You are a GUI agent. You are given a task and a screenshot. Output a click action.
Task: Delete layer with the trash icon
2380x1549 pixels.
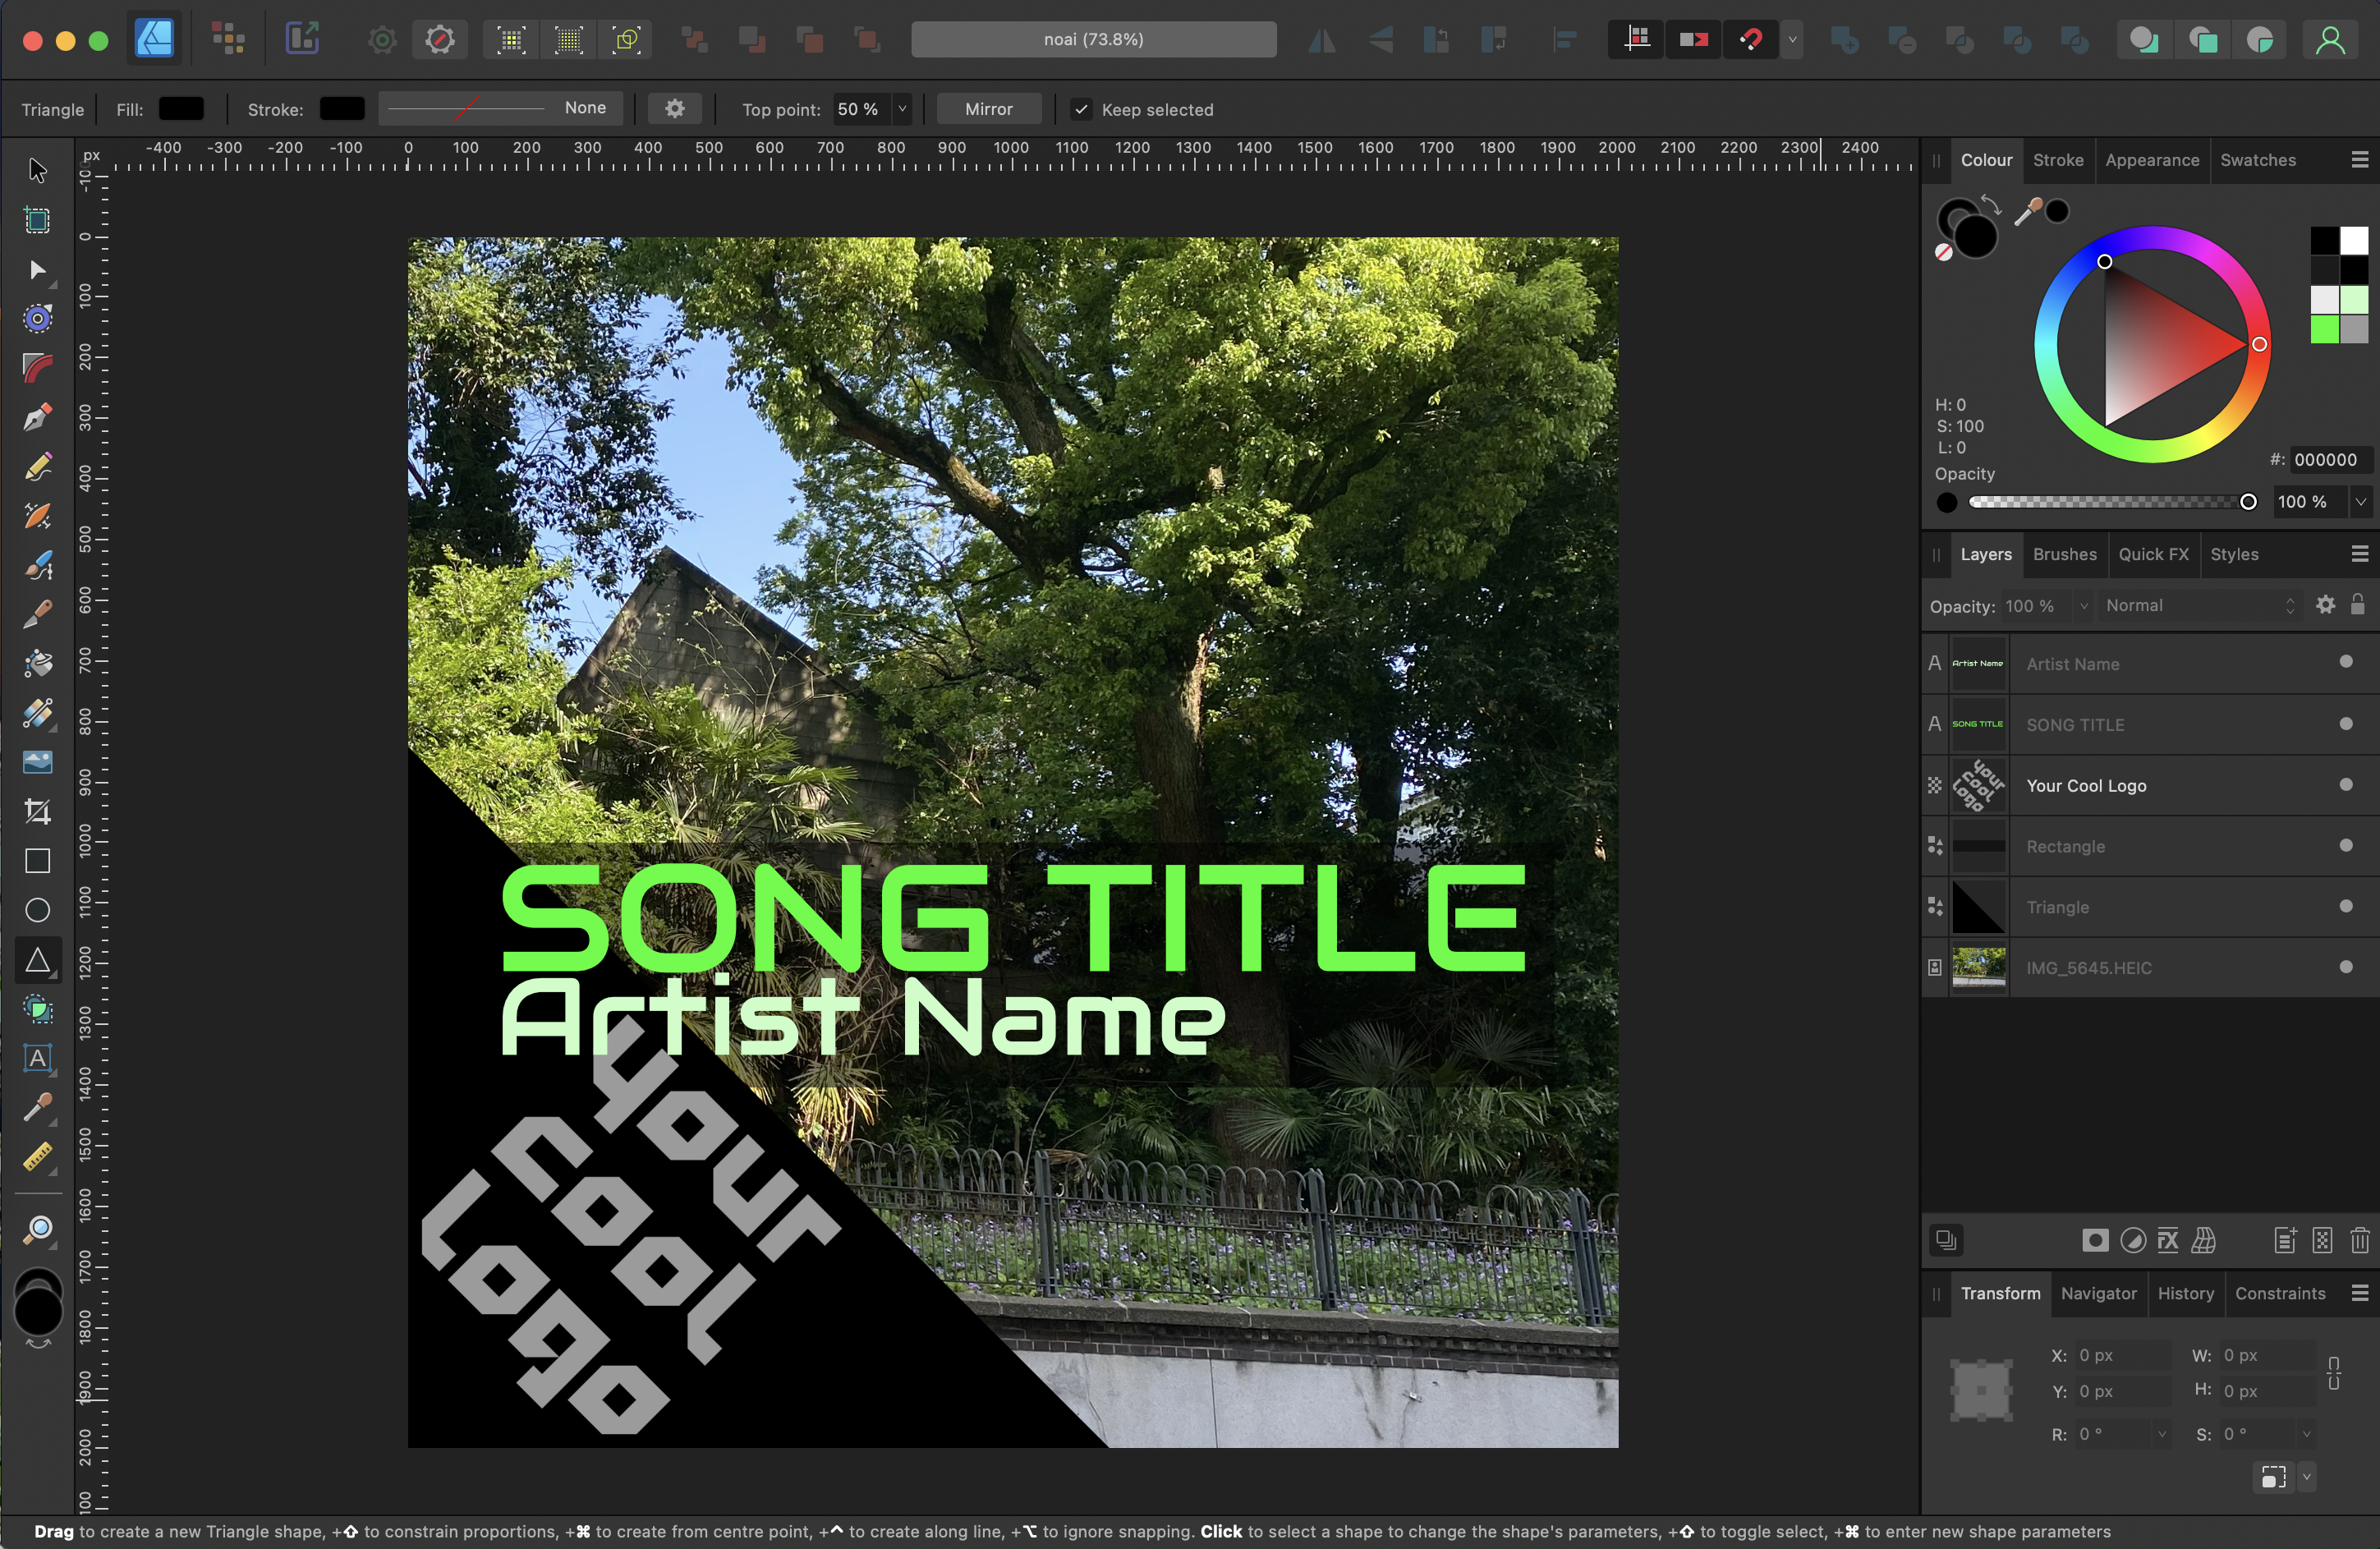2360,1241
